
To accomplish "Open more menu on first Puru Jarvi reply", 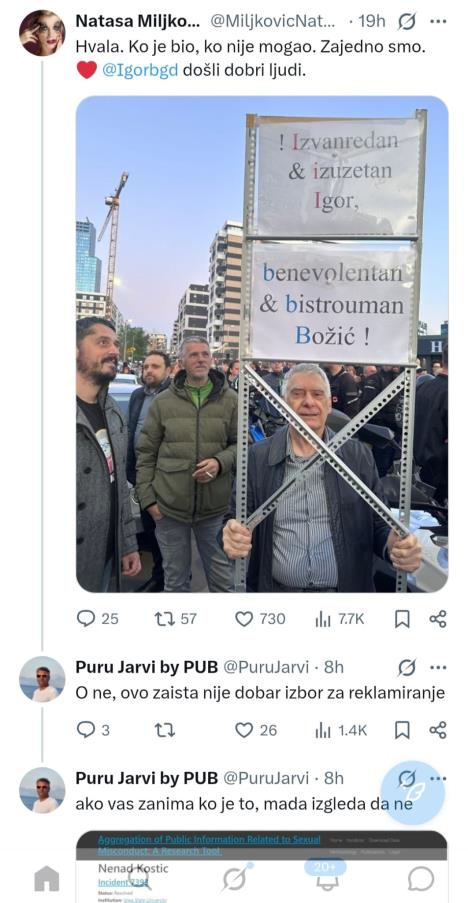I will 439,668.
